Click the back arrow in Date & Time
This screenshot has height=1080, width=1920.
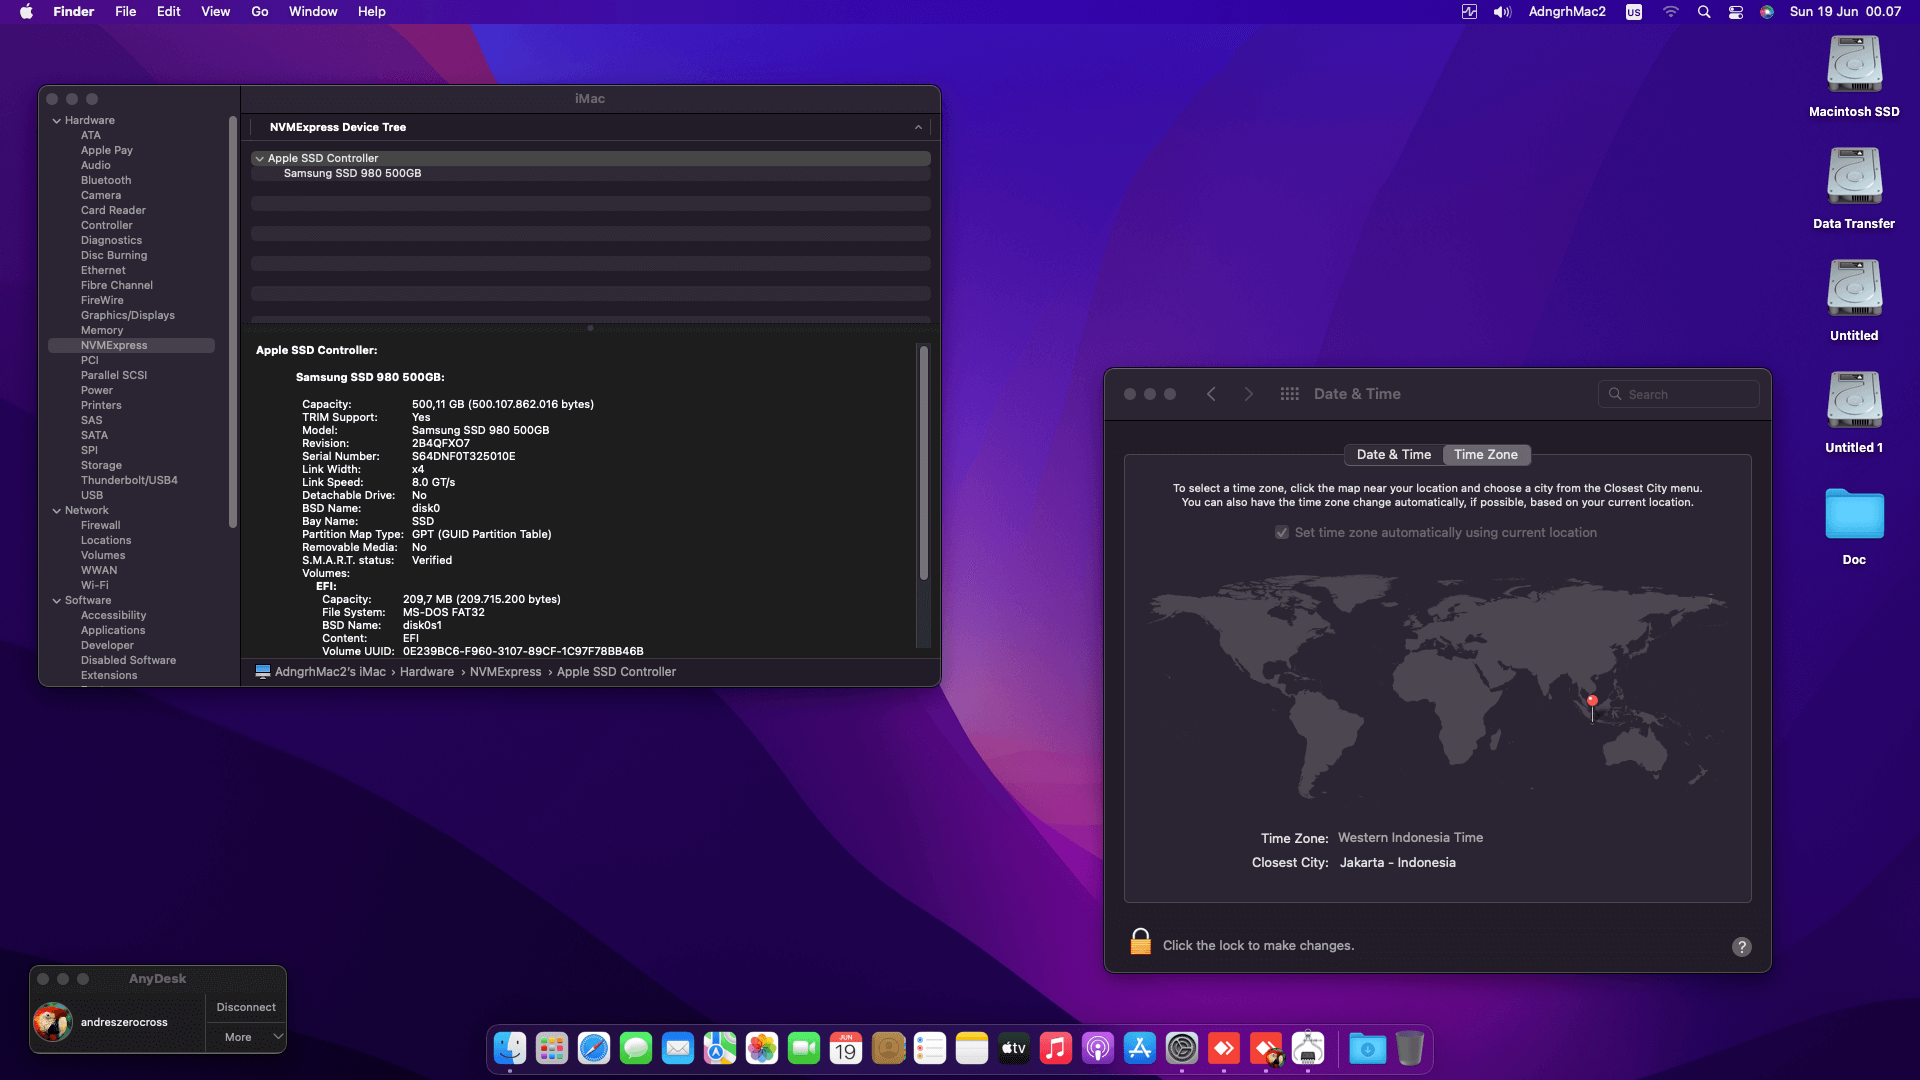(x=1211, y=394)
